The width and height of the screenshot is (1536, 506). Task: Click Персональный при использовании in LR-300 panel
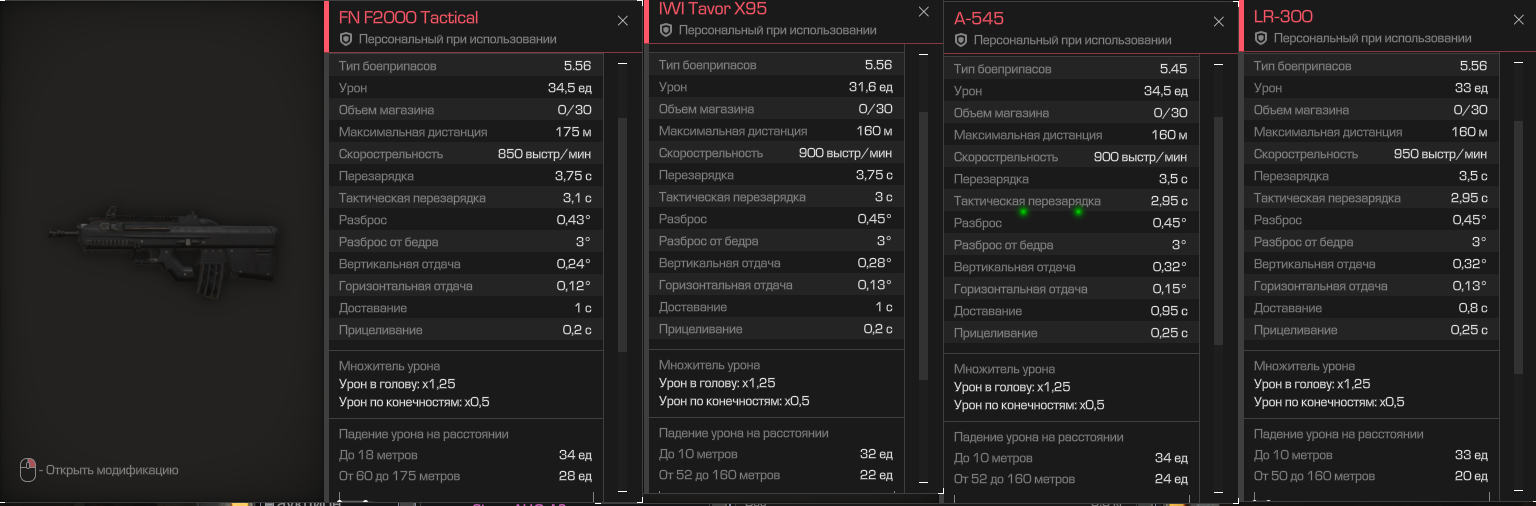coord(1373,38)
